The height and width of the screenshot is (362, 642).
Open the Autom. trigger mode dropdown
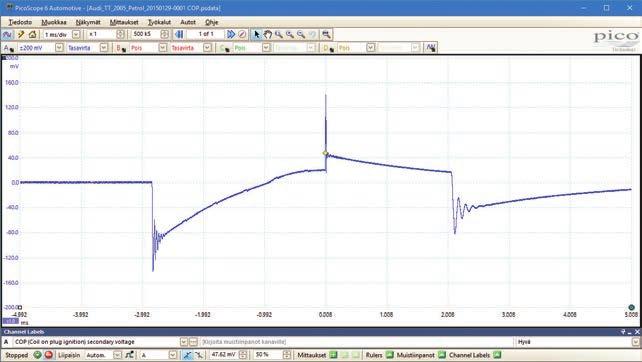(118, 355)
